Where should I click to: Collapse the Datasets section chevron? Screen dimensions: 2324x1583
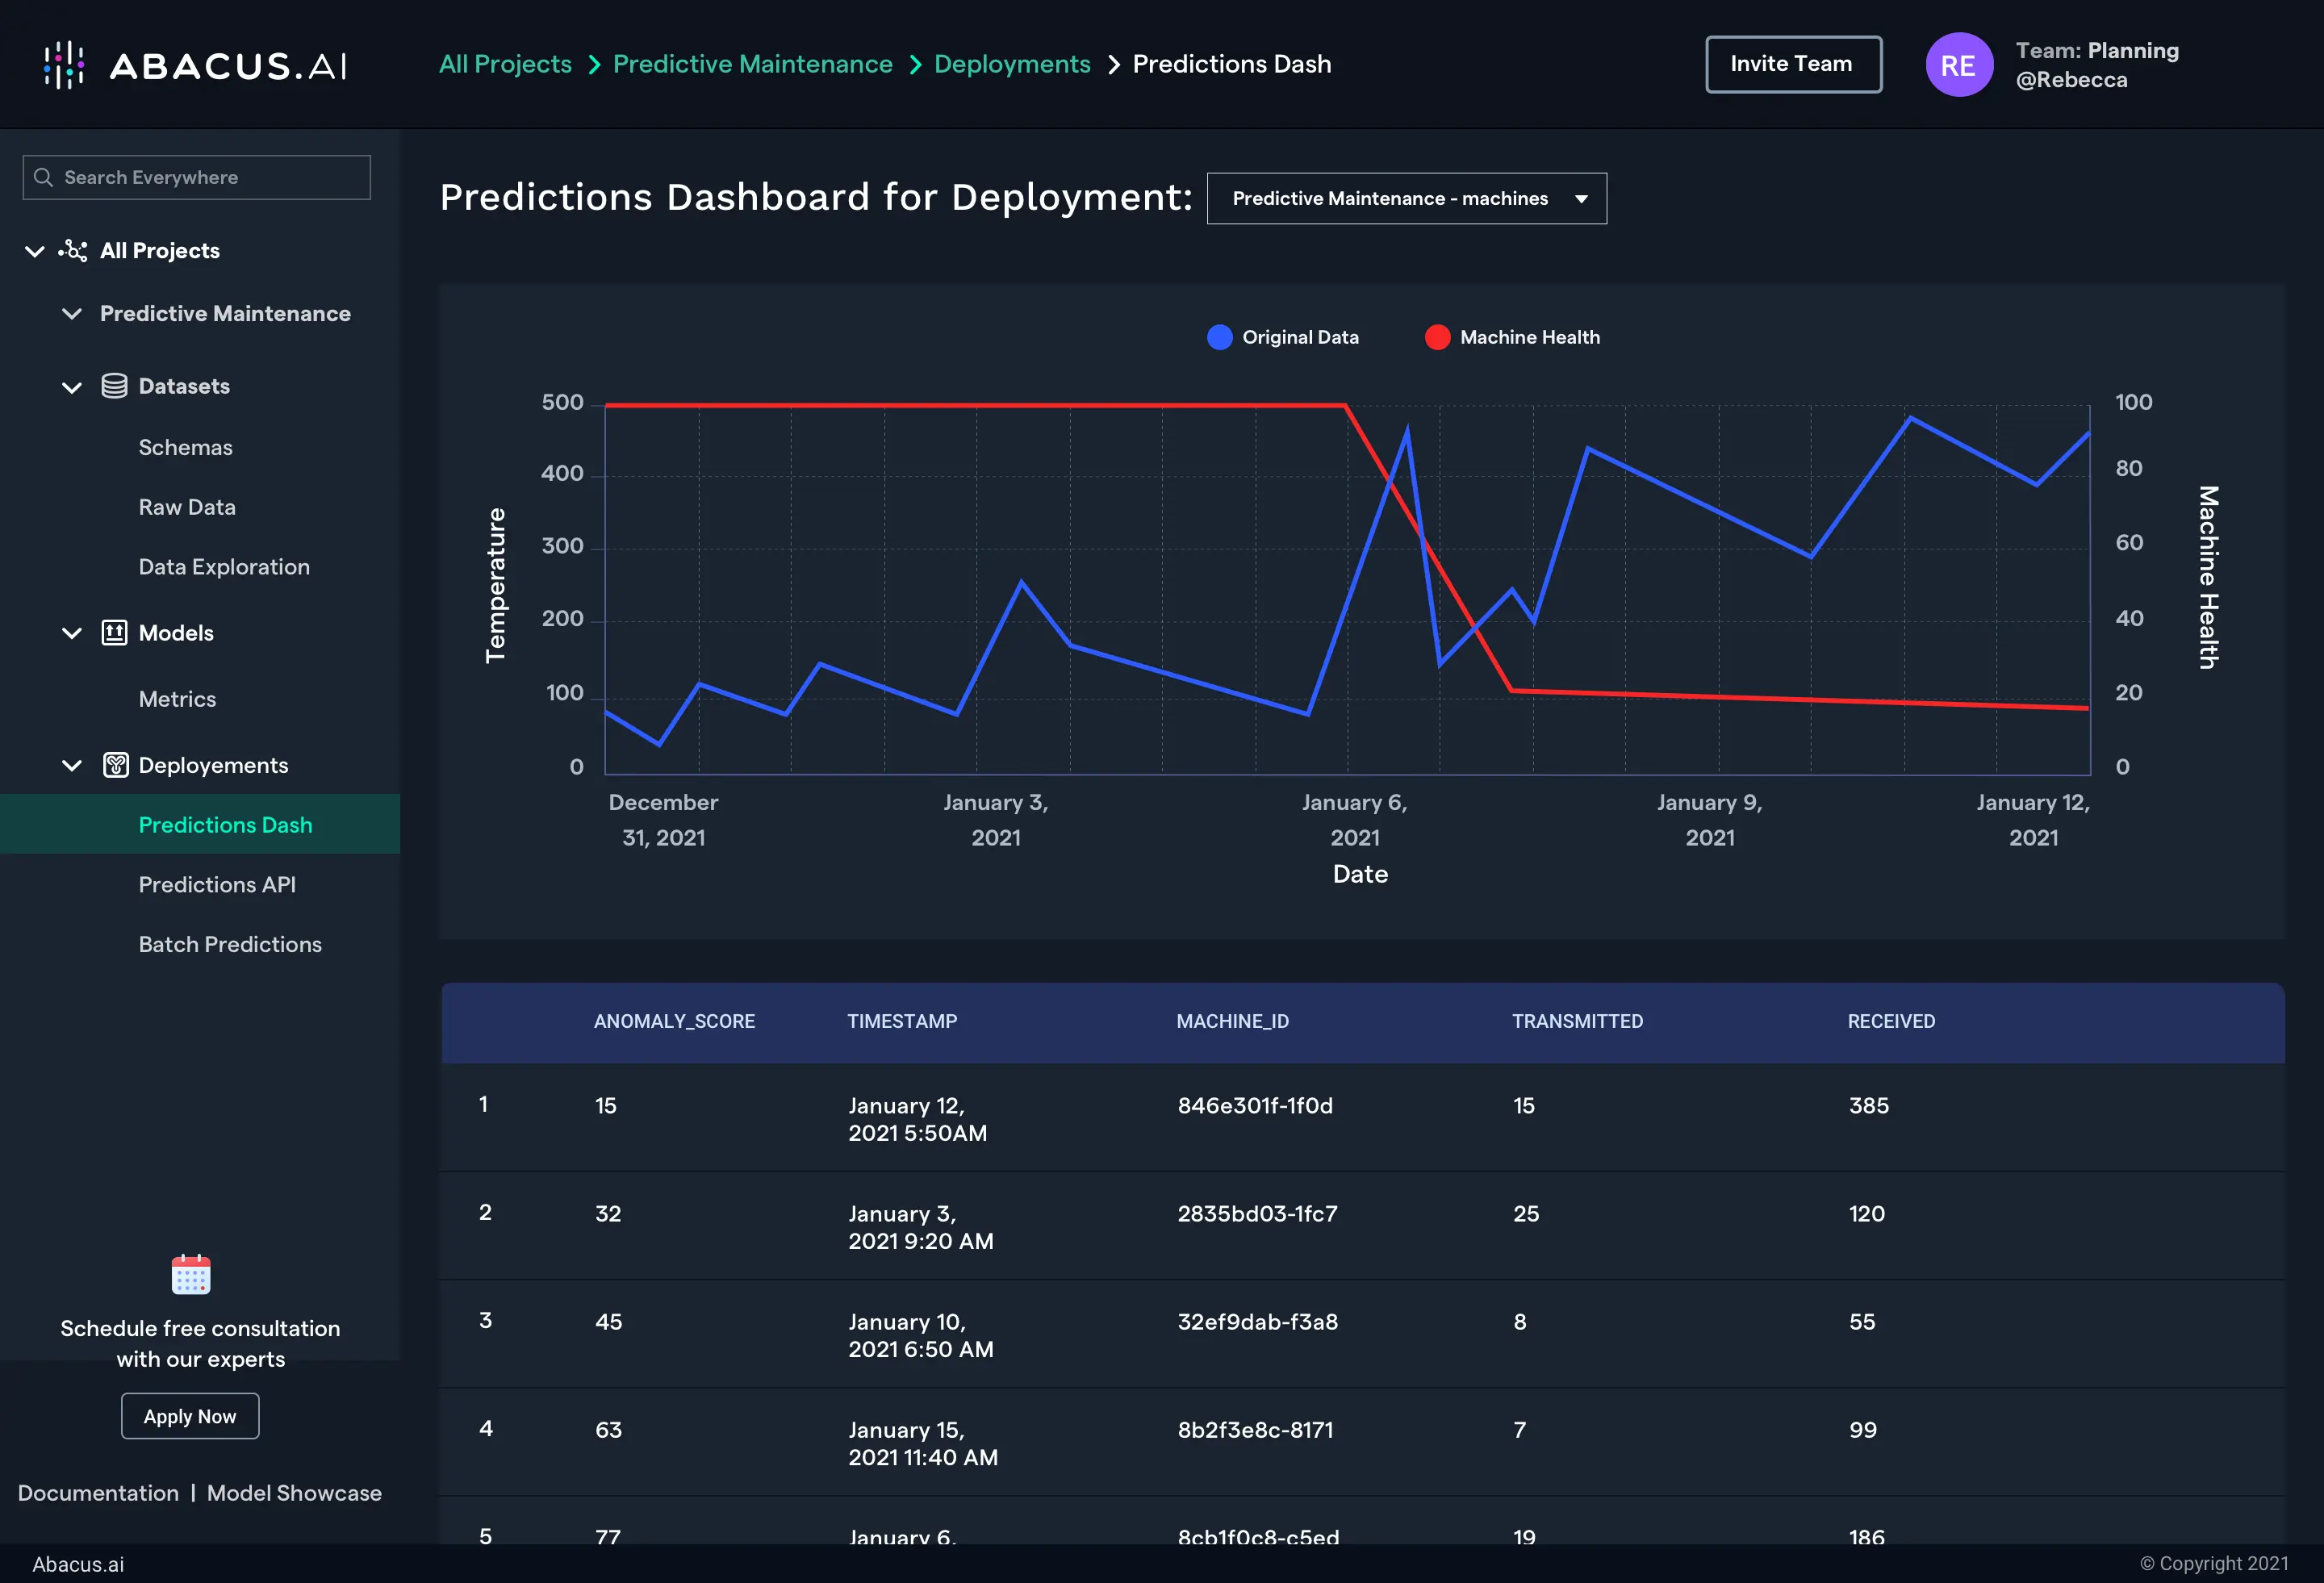[x=72, y=387]
